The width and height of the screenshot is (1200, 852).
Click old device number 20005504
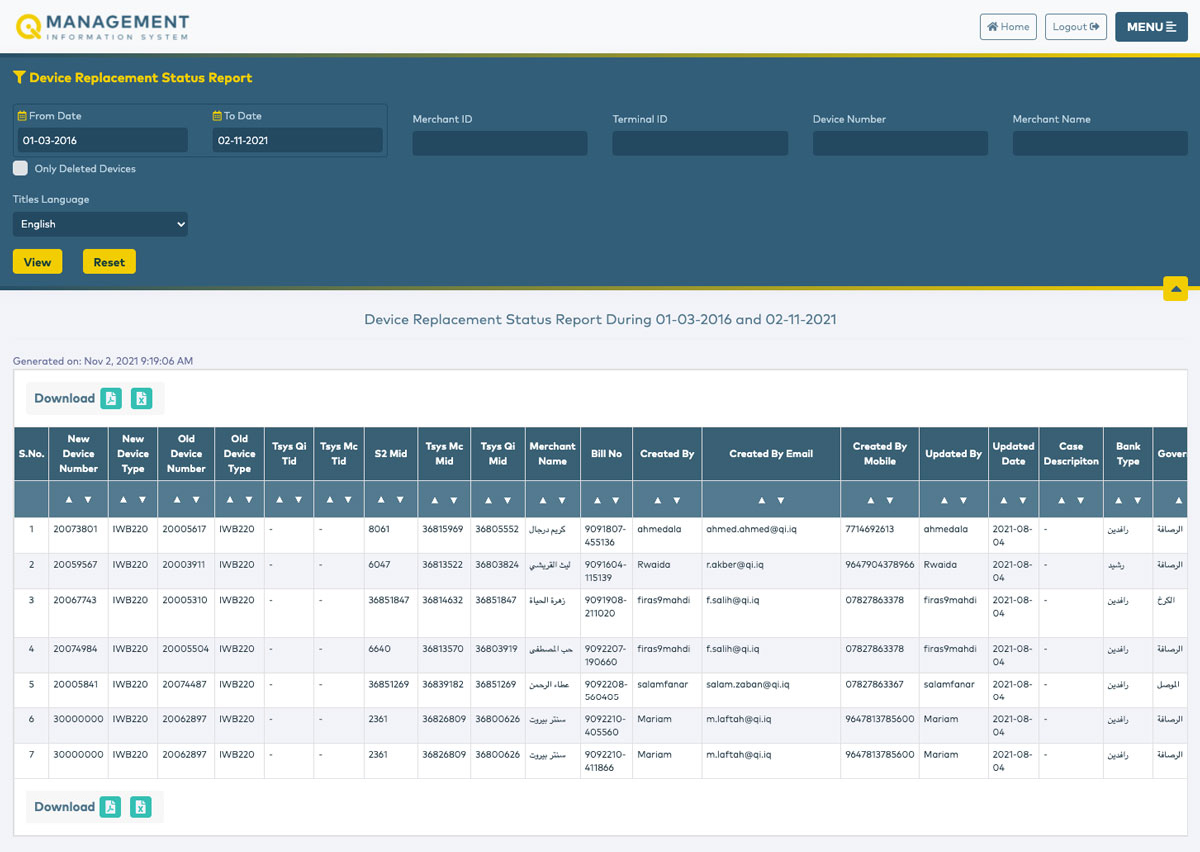click(x=186, y=649)
